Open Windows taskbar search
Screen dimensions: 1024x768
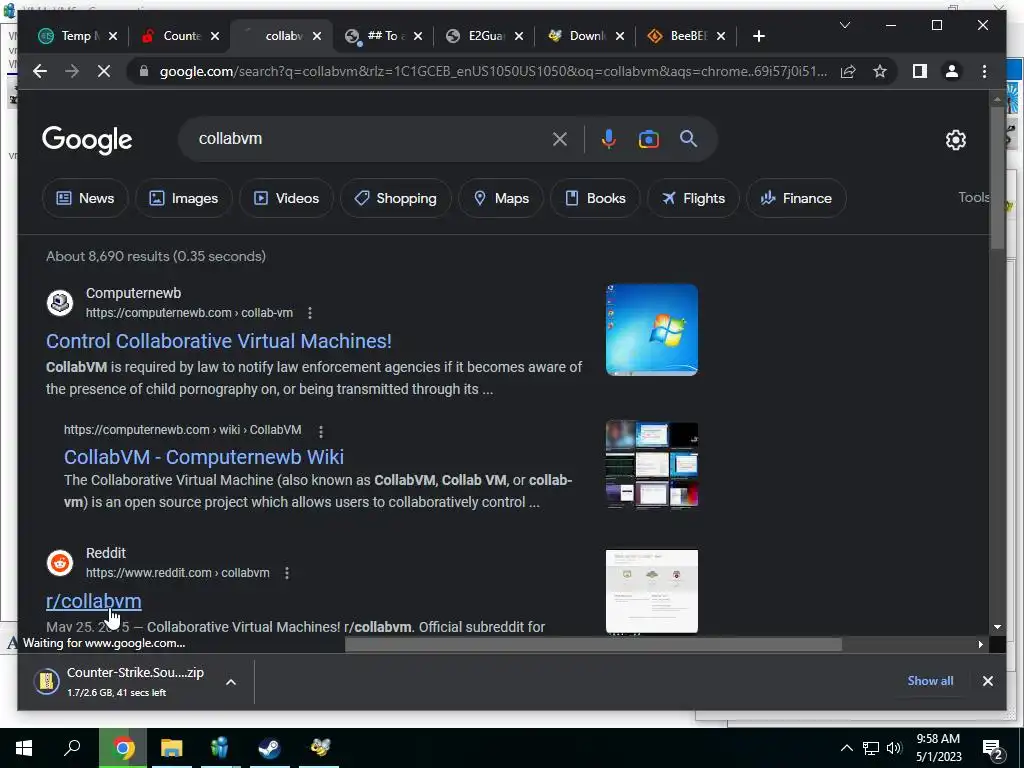click(72, 748)
